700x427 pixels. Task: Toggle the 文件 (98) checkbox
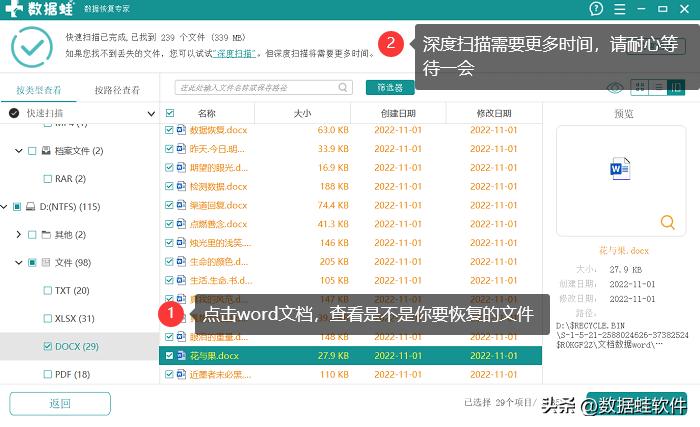(32, 262)
